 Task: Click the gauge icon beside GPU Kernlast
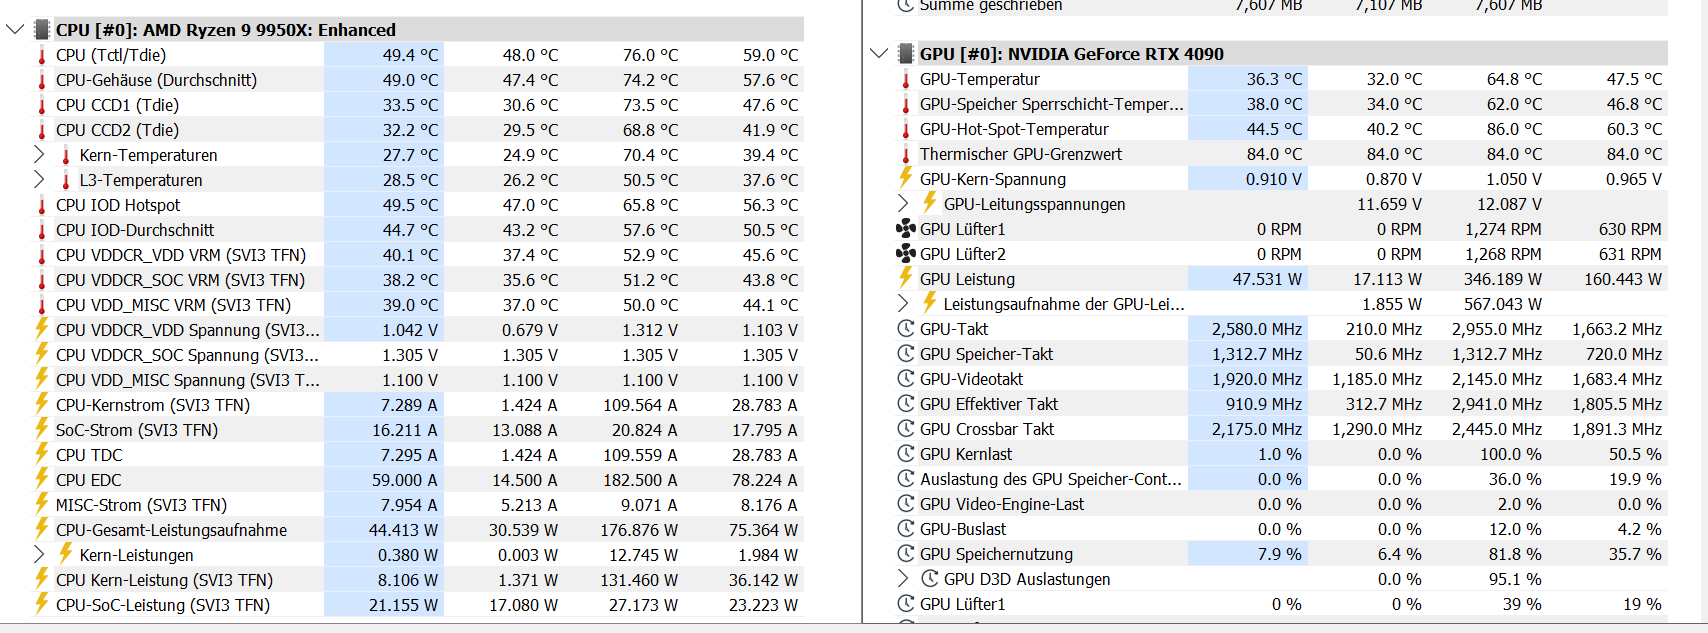tap(906, 453)
